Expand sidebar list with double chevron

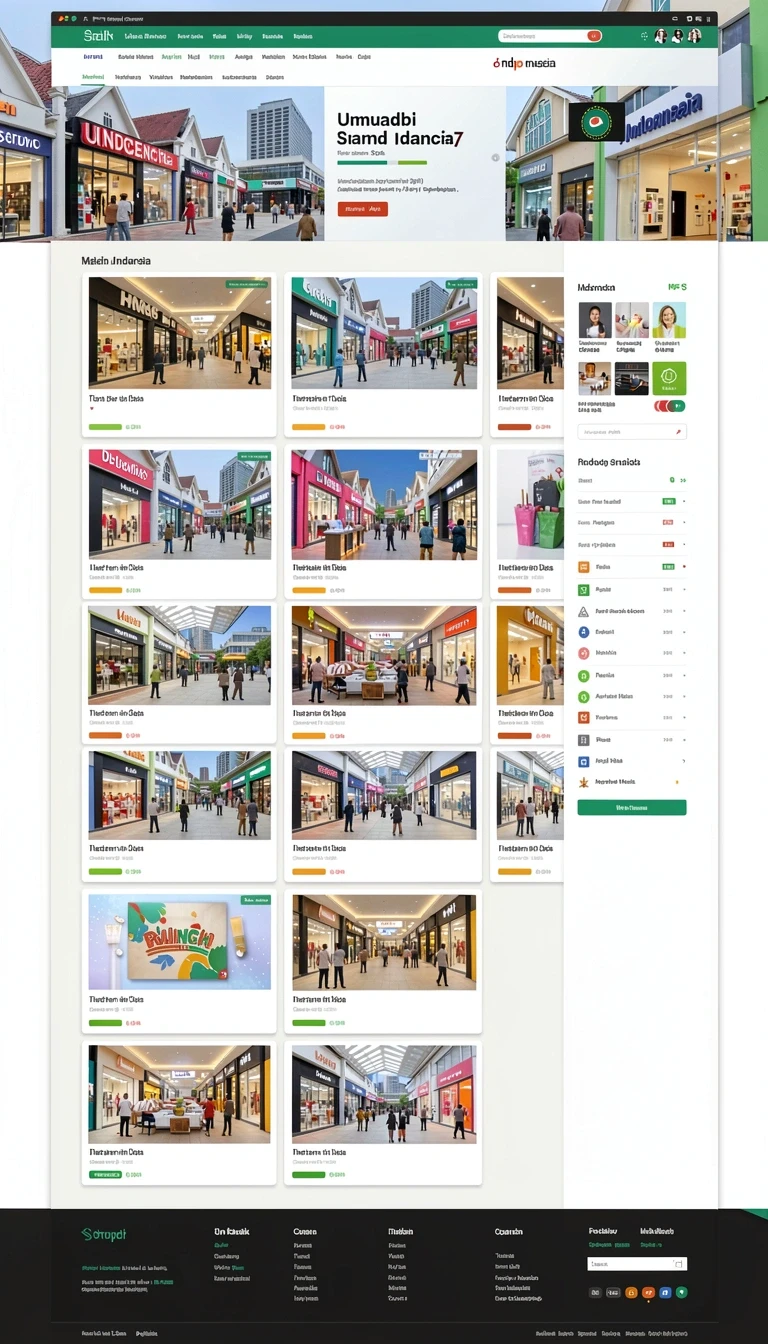(x=684, y=480)
